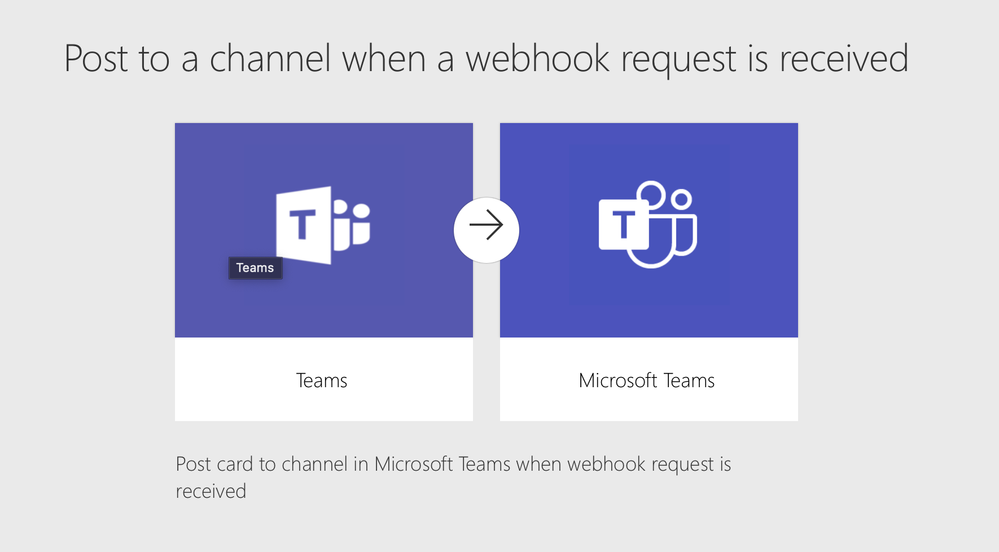This screenshot has width=999, height=552.
Task: Click Microsoft Teams phrase in the description
Action: 442,463
